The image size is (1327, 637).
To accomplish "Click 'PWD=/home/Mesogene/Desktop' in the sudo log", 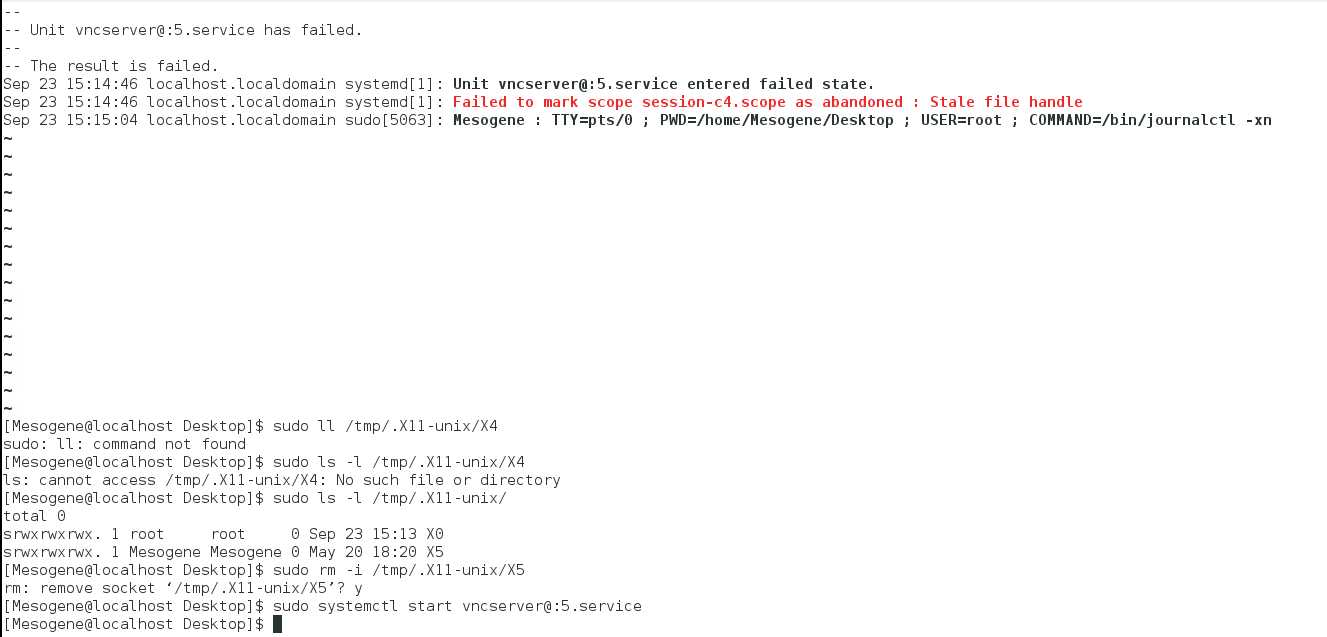I will (776, 120).
